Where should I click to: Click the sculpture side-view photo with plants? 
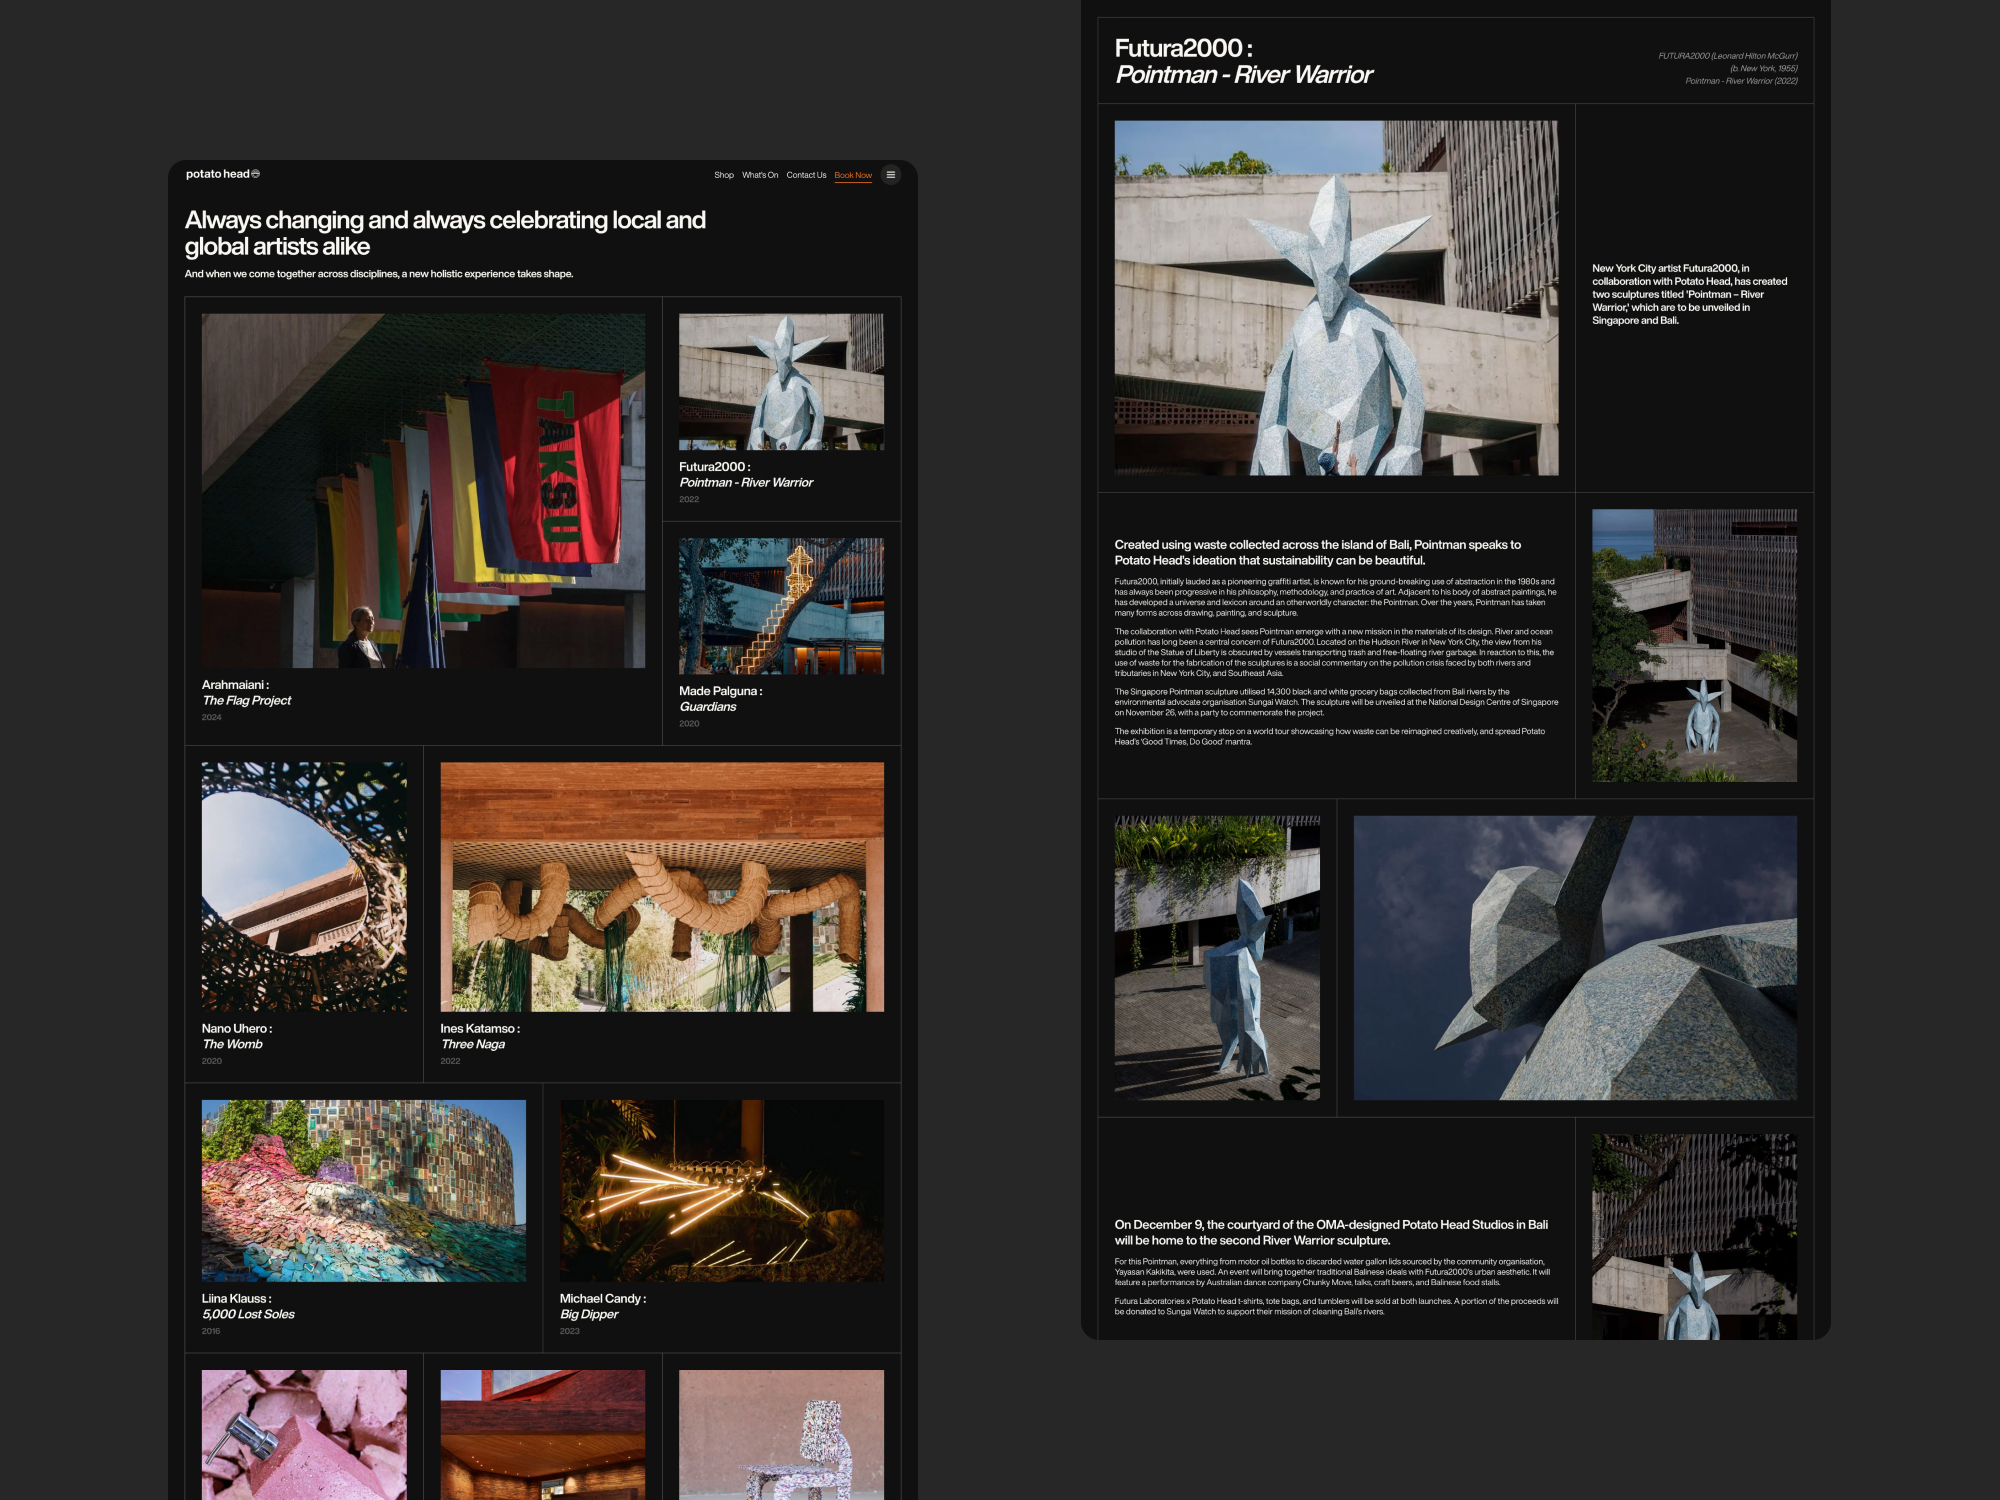point(1217,958)
